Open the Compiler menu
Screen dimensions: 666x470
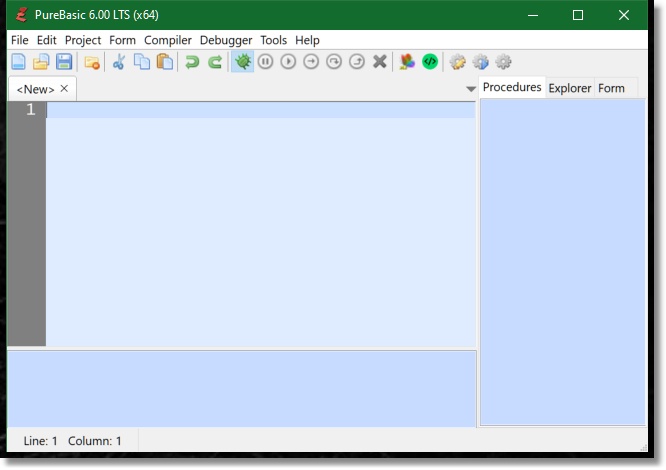(x=167, y=40)
